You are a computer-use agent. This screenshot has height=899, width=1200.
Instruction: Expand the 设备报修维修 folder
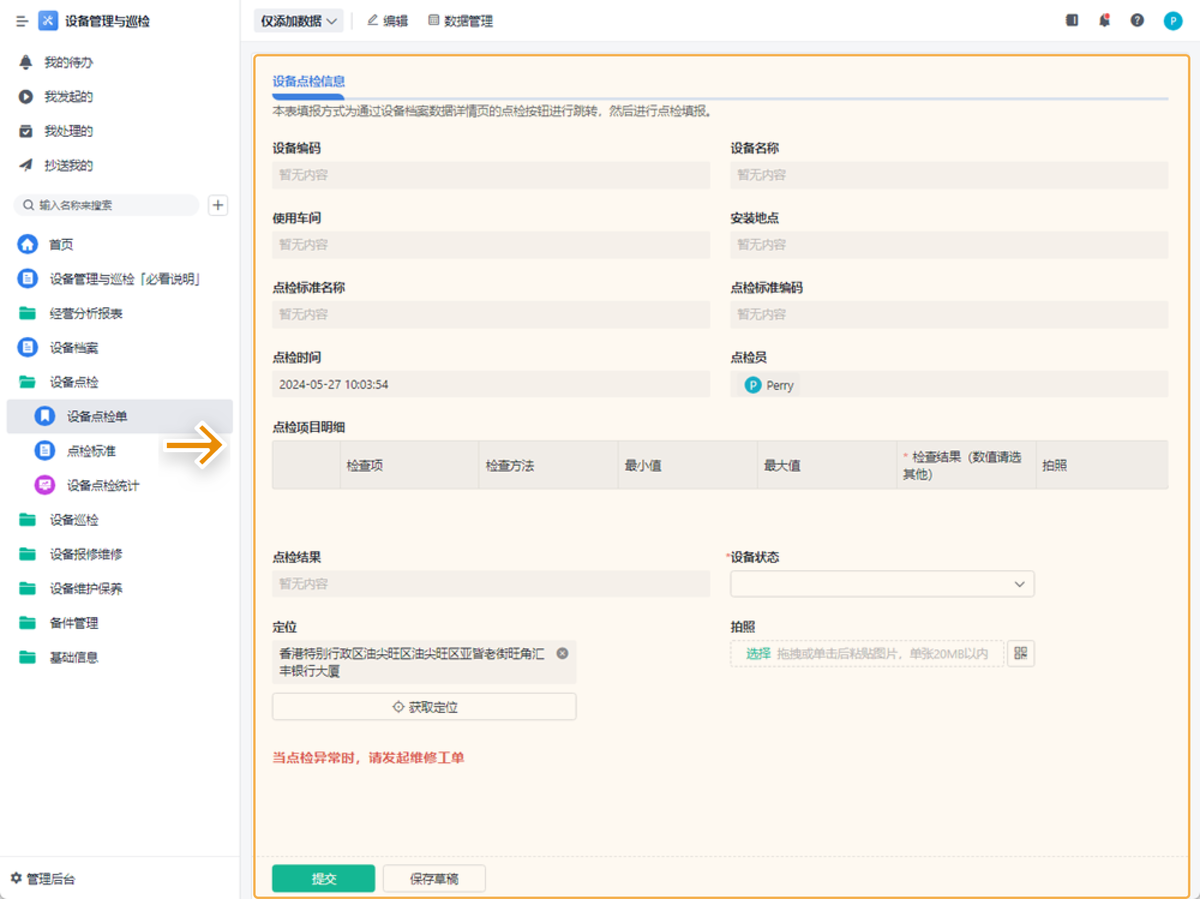(x=85, y=554)
